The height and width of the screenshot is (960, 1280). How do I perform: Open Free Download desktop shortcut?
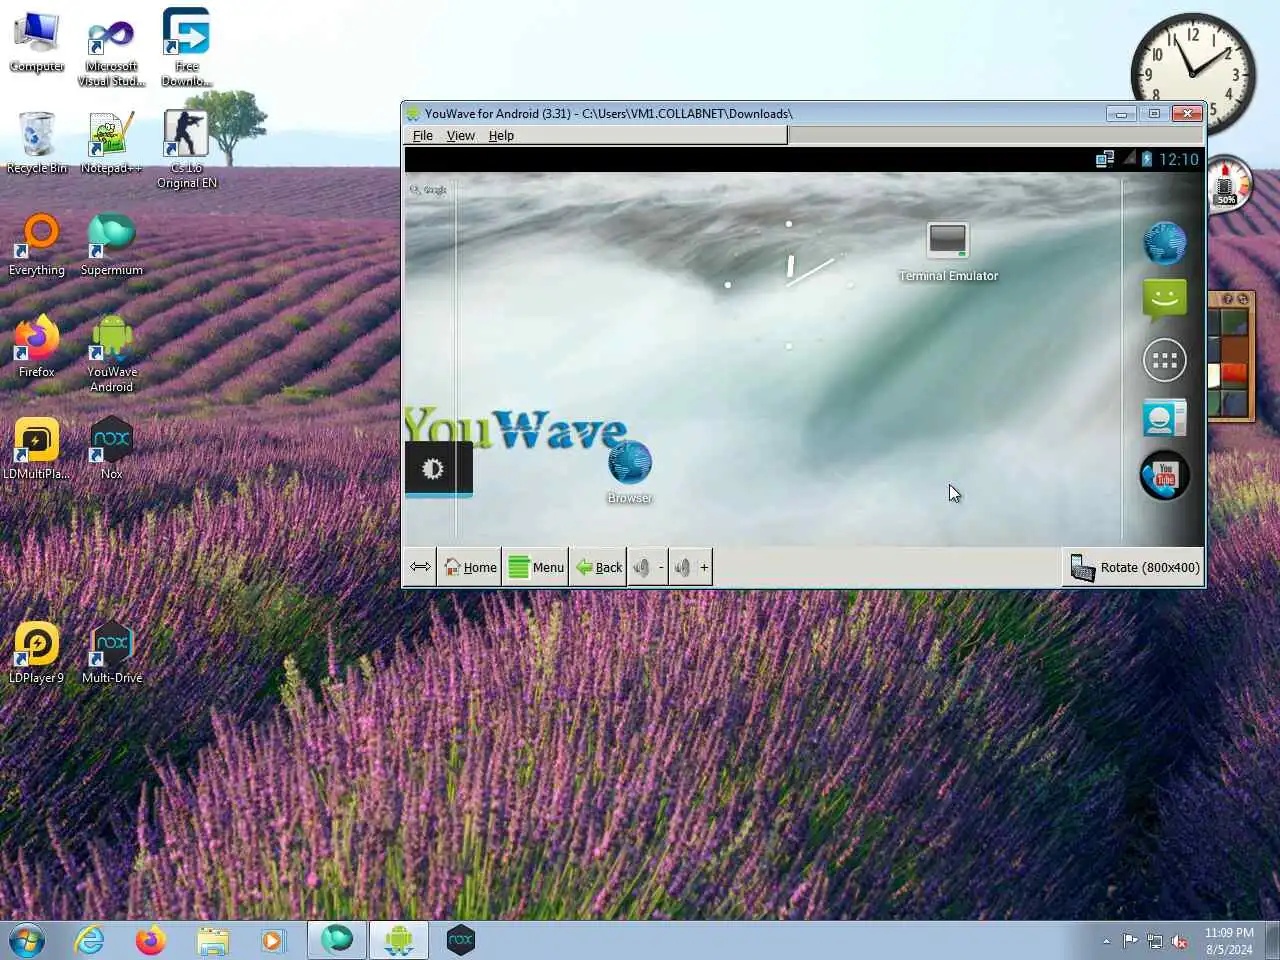click(x=186, y=47)
